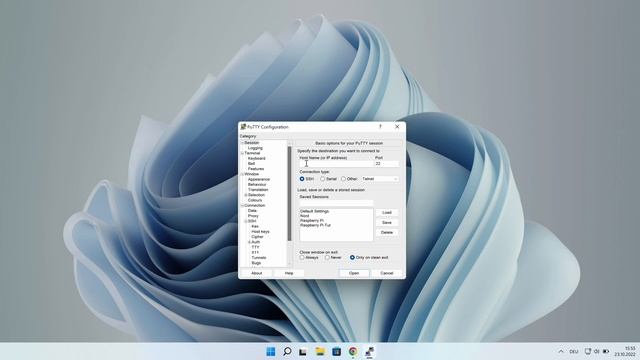Select Cipher in the category tree

[257, 237]
